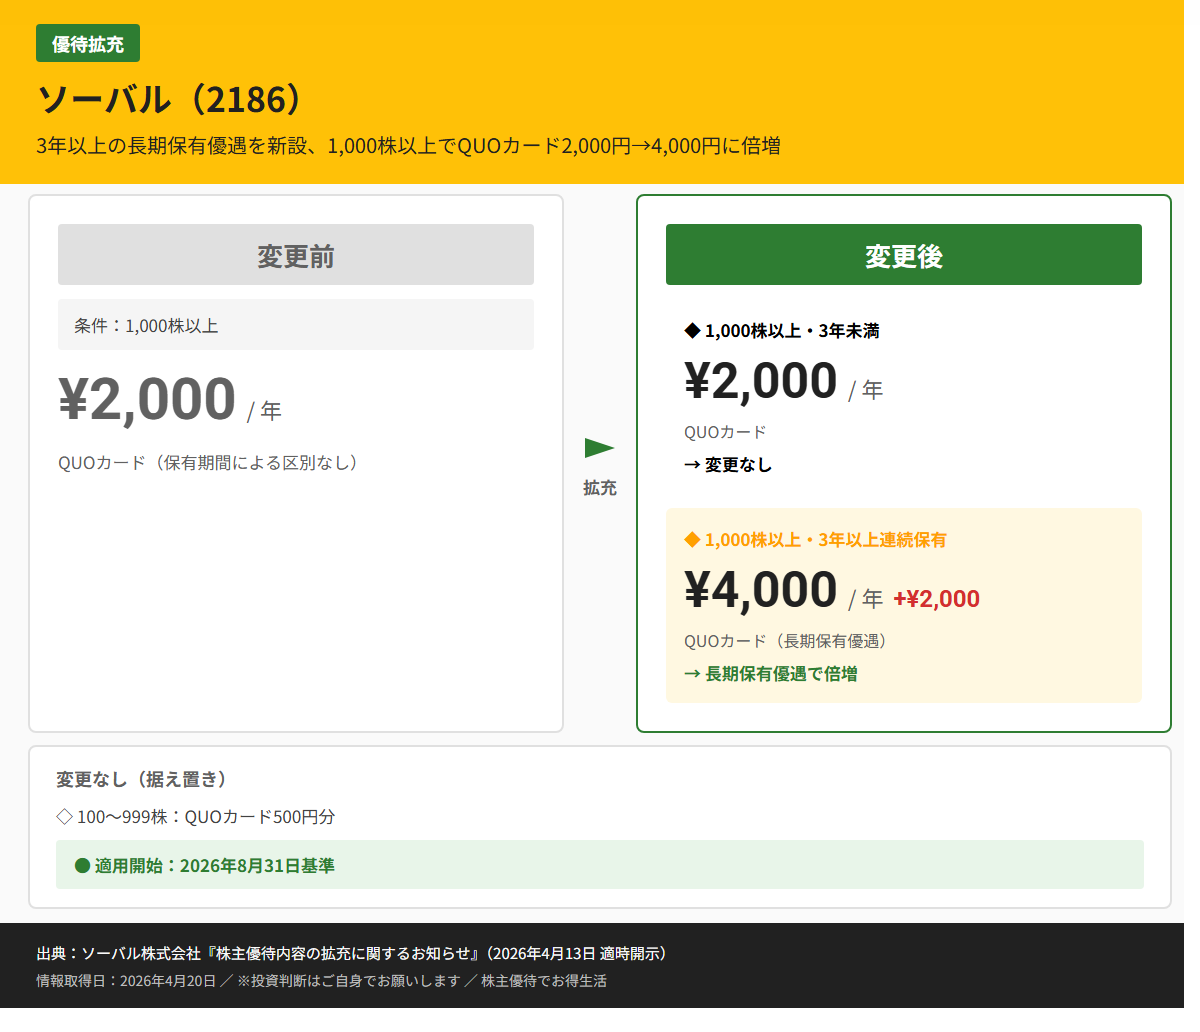This screenshot has width=1200, height=1032.
Task: Click QUOカード（長期保有優遇） text
Action: pyautogui.click(x=785, y=641)
